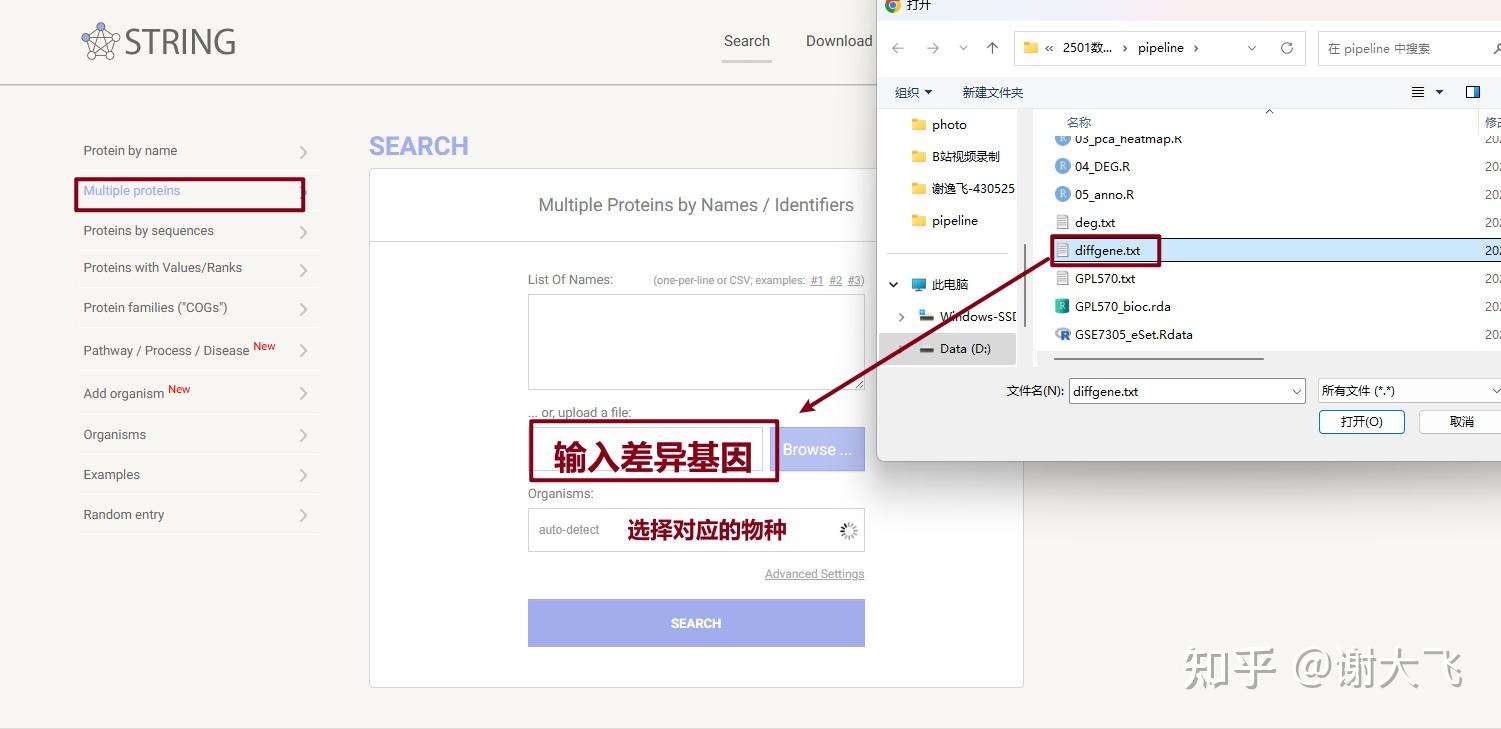The image size is (1501, 729).
Task: Click the SEARCH button on the STRING page
Action: tap(695, 622)
